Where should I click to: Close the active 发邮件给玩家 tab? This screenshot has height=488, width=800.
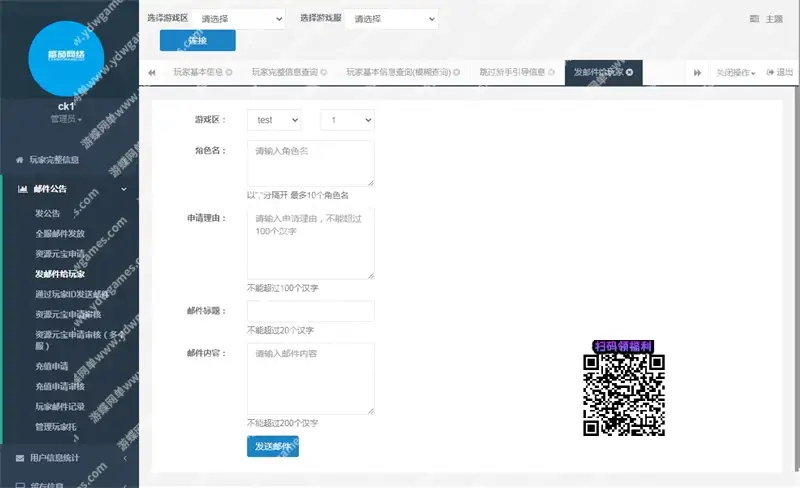coord(630,72)
